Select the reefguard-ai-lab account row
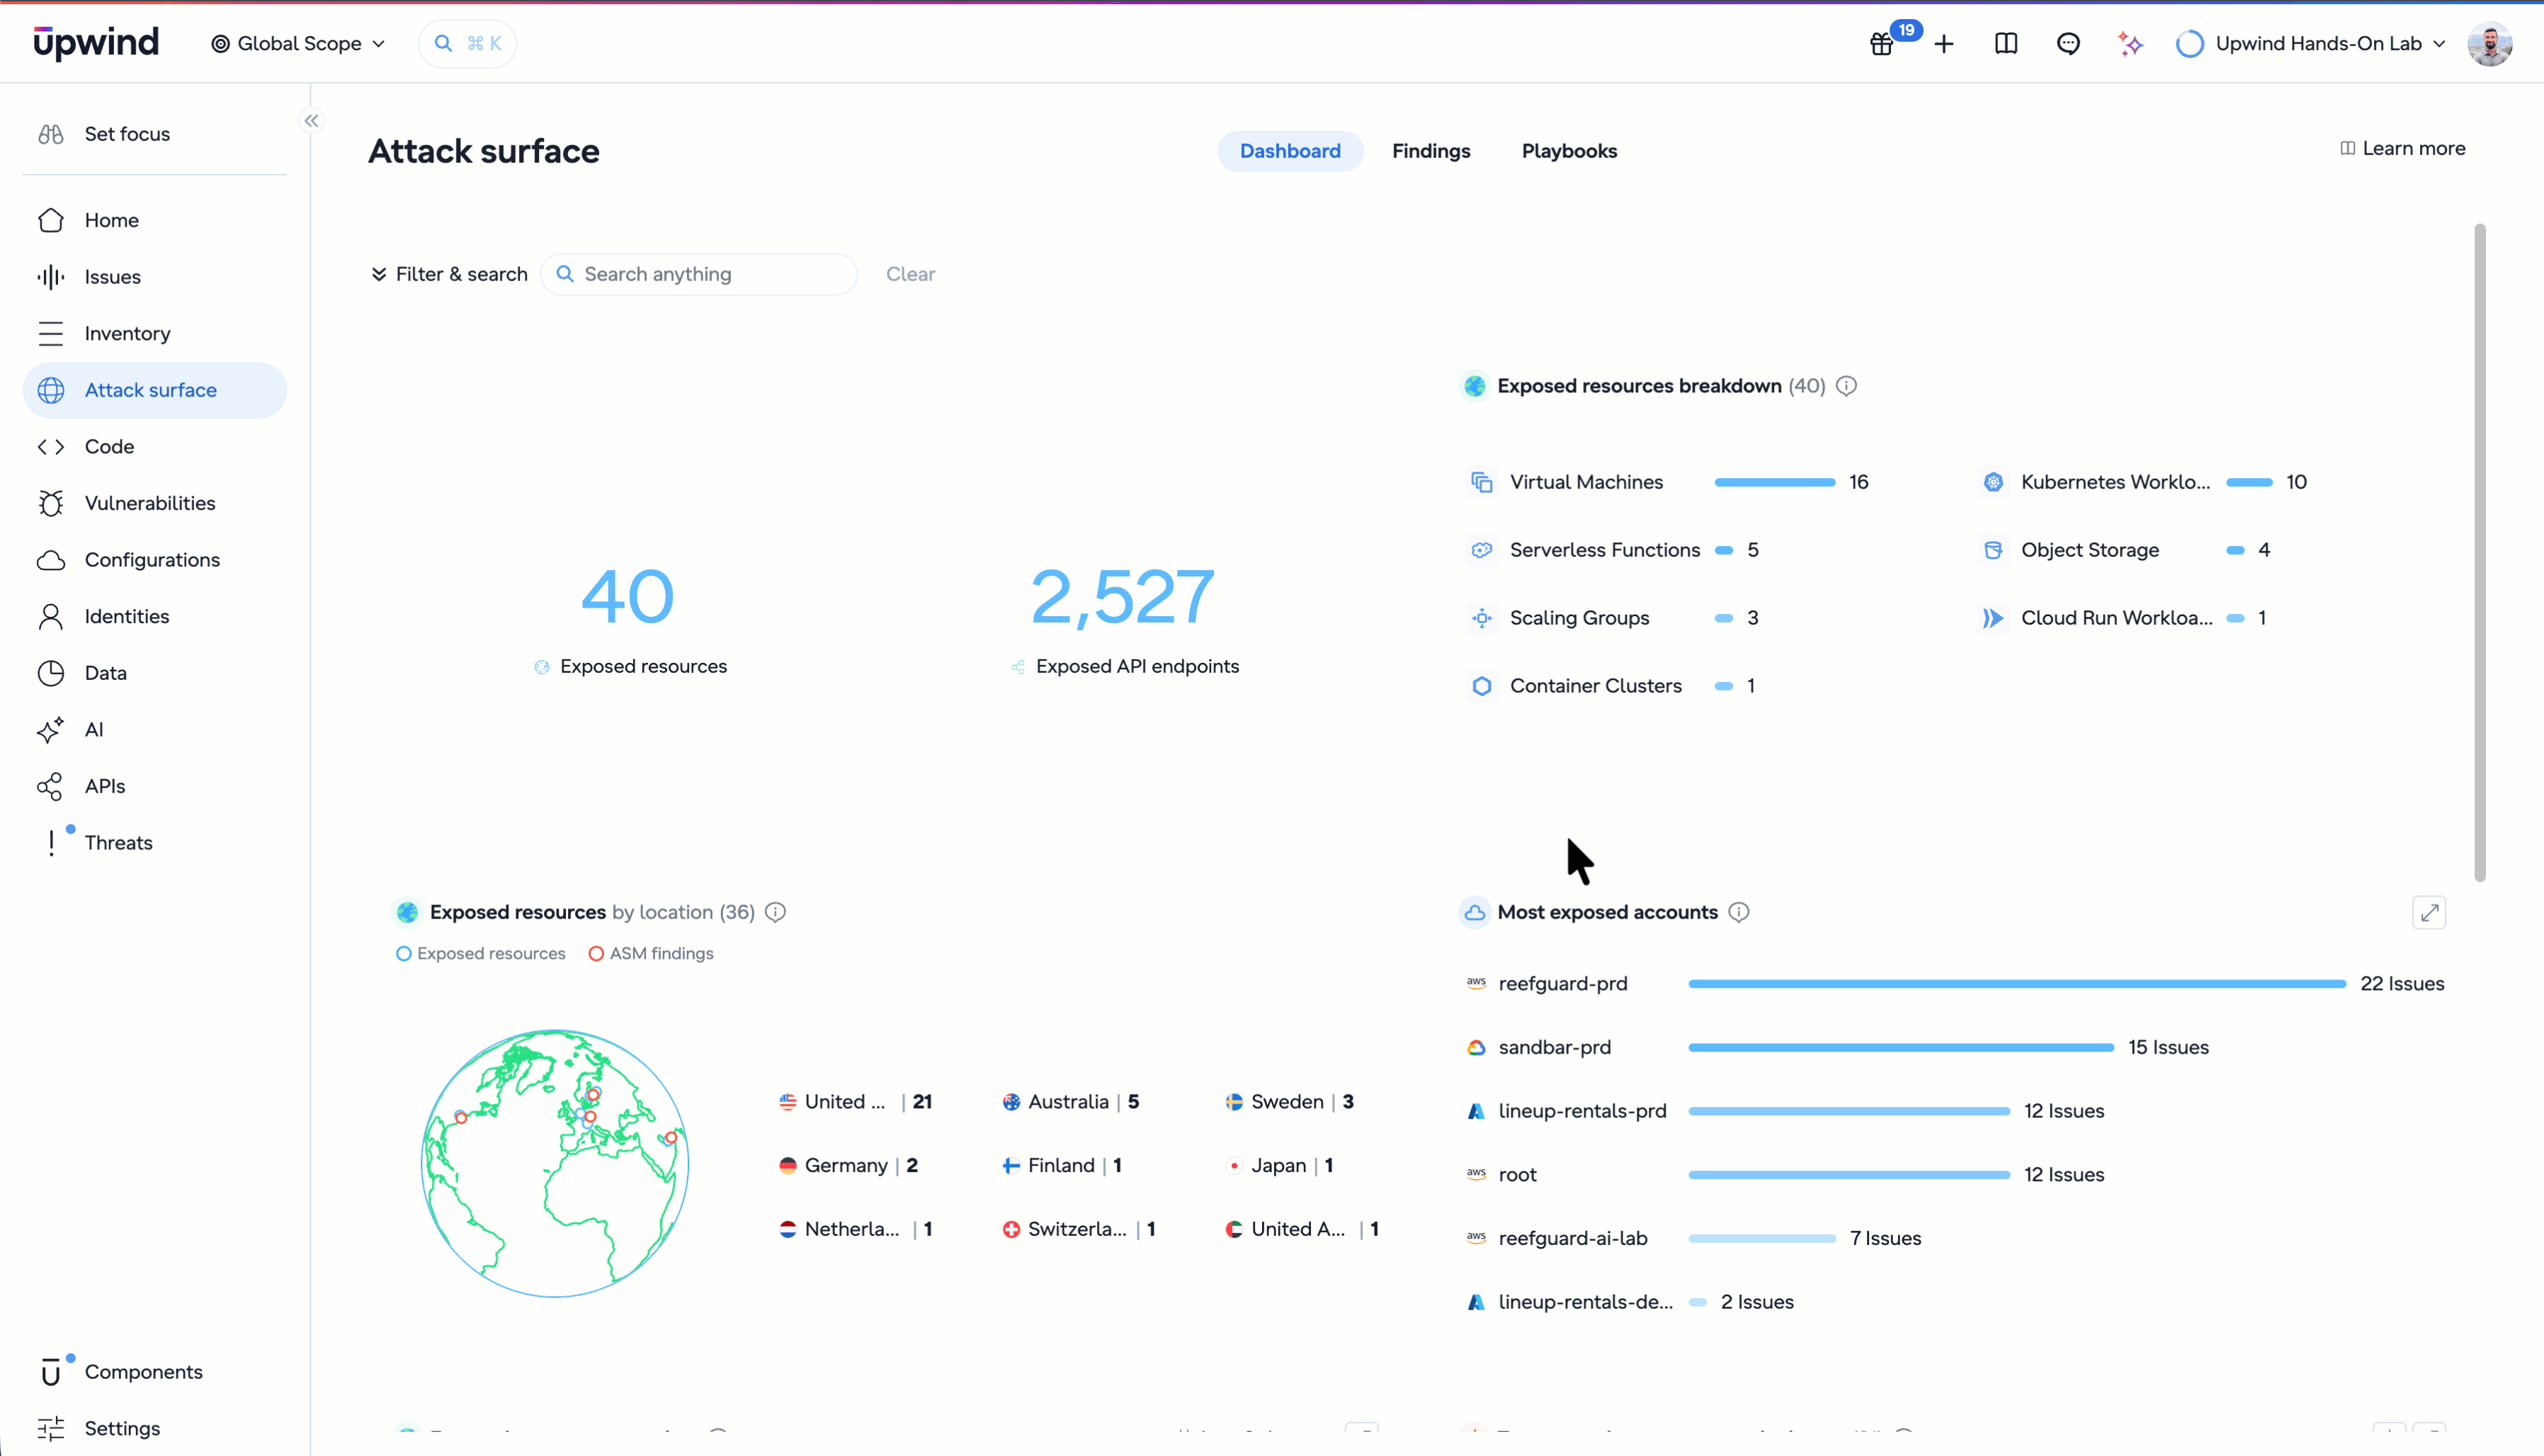 click(x=1955, y=1239)
